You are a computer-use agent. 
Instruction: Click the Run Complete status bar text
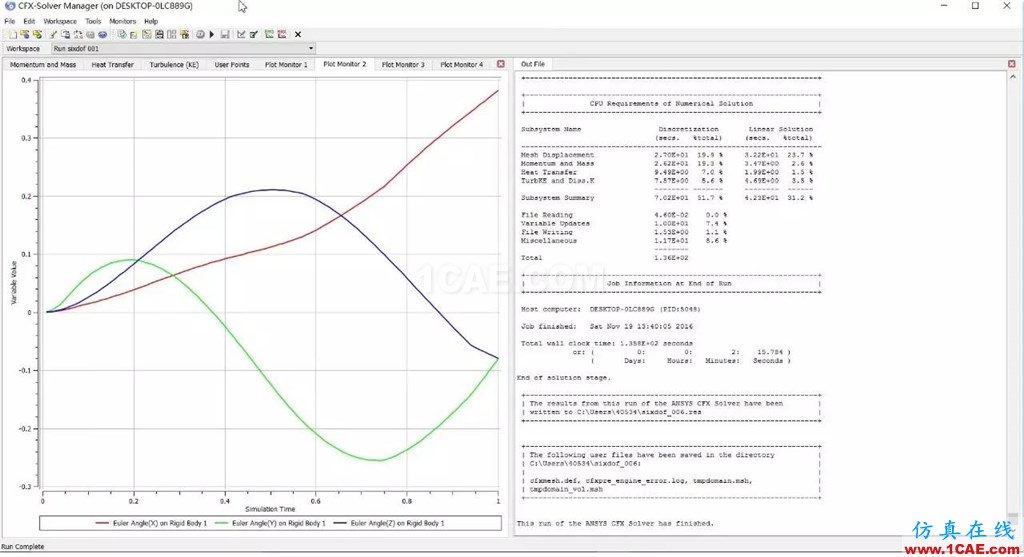23,547
